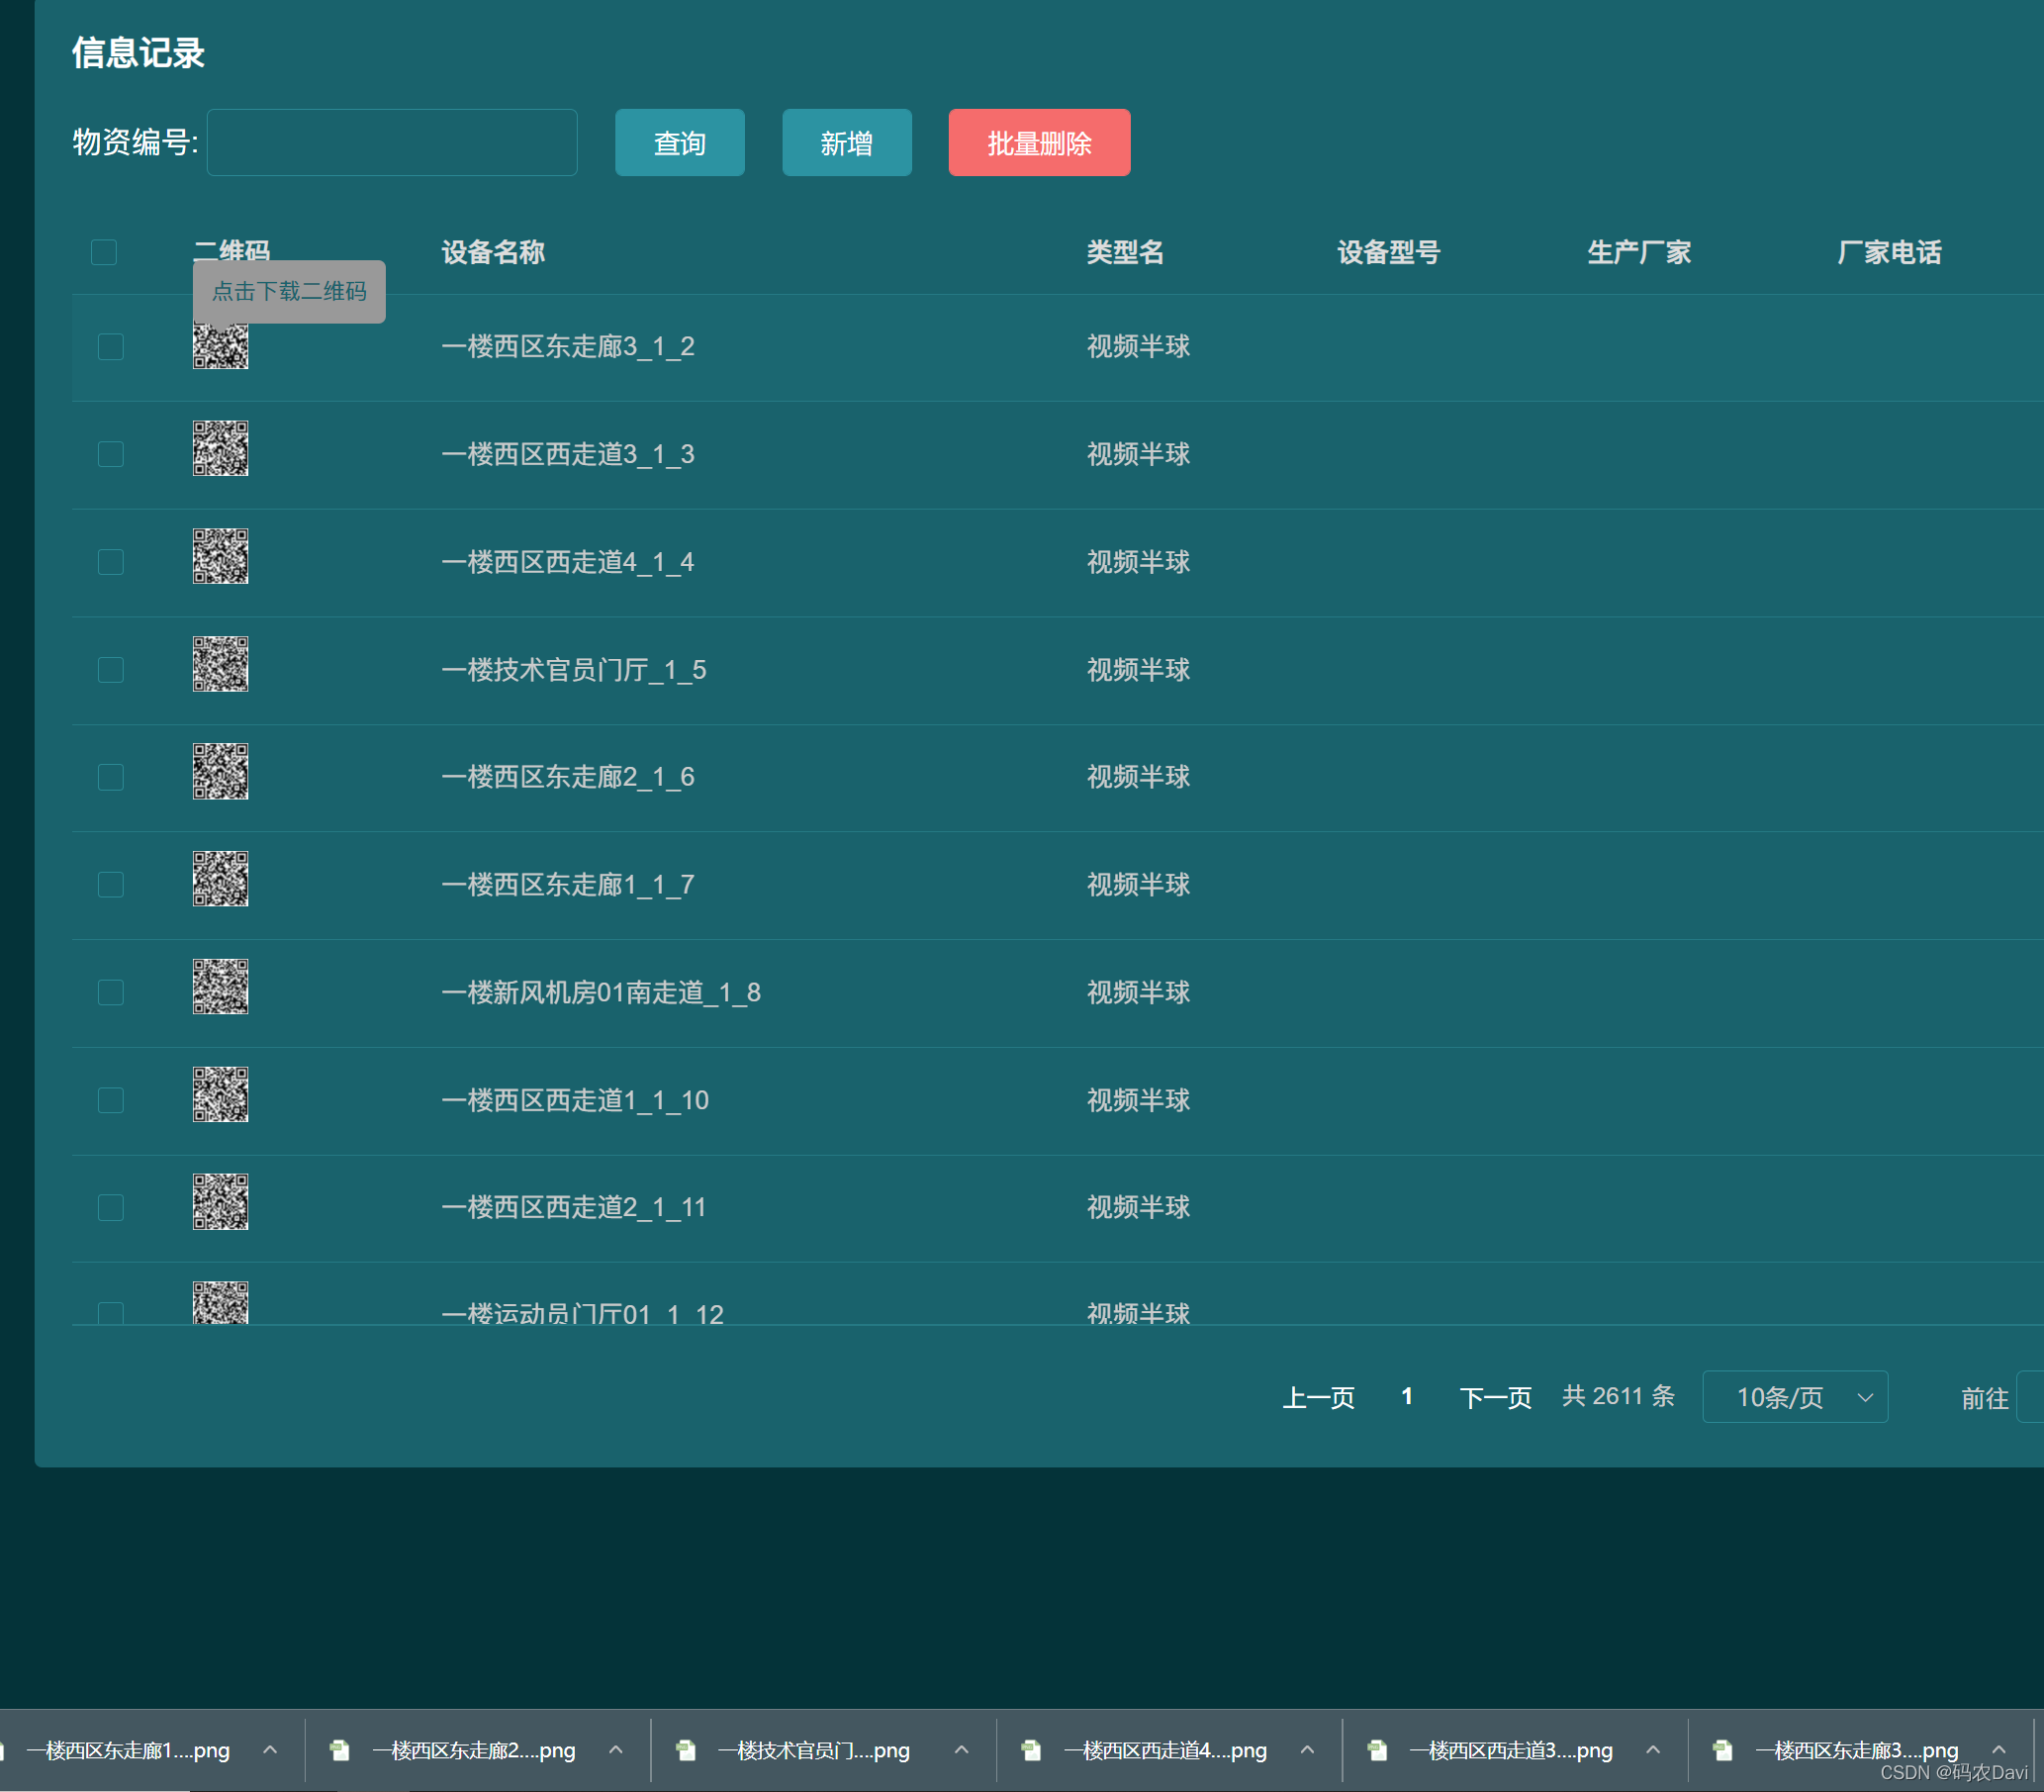This screenshot has width=2044, height=1792.
Task: Click the QR code for 一楼西区东走廊3_1_2
Action: click(220, 346)
